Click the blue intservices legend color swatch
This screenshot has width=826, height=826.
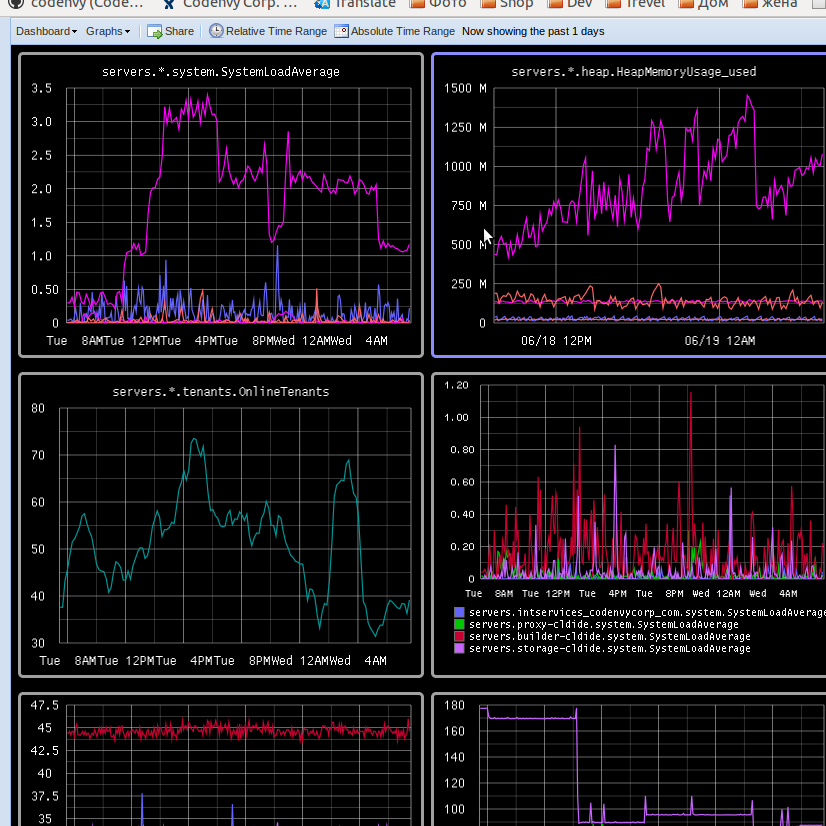(x=459, y=612)
